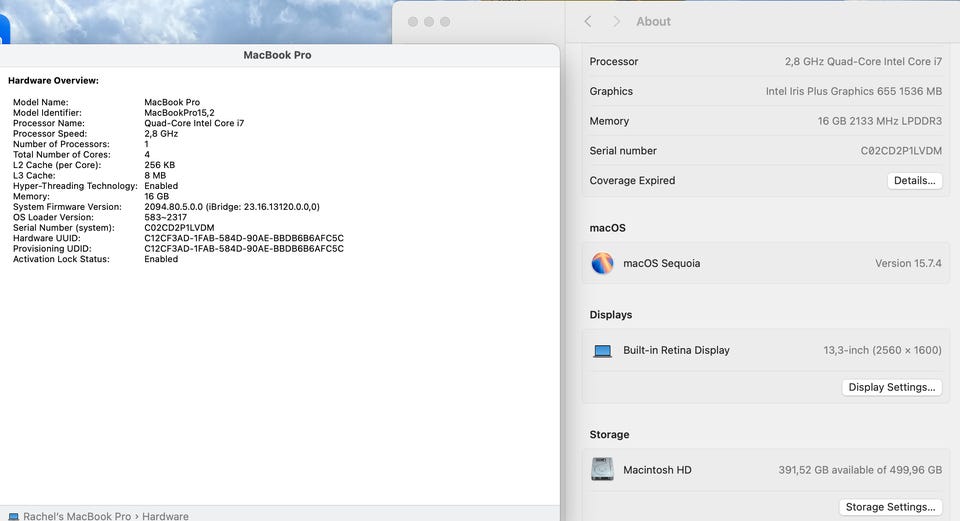The height and width of the screenshot is (521, 960).
Task: Open Storage Settings button
Action: (x=891, y=507)
